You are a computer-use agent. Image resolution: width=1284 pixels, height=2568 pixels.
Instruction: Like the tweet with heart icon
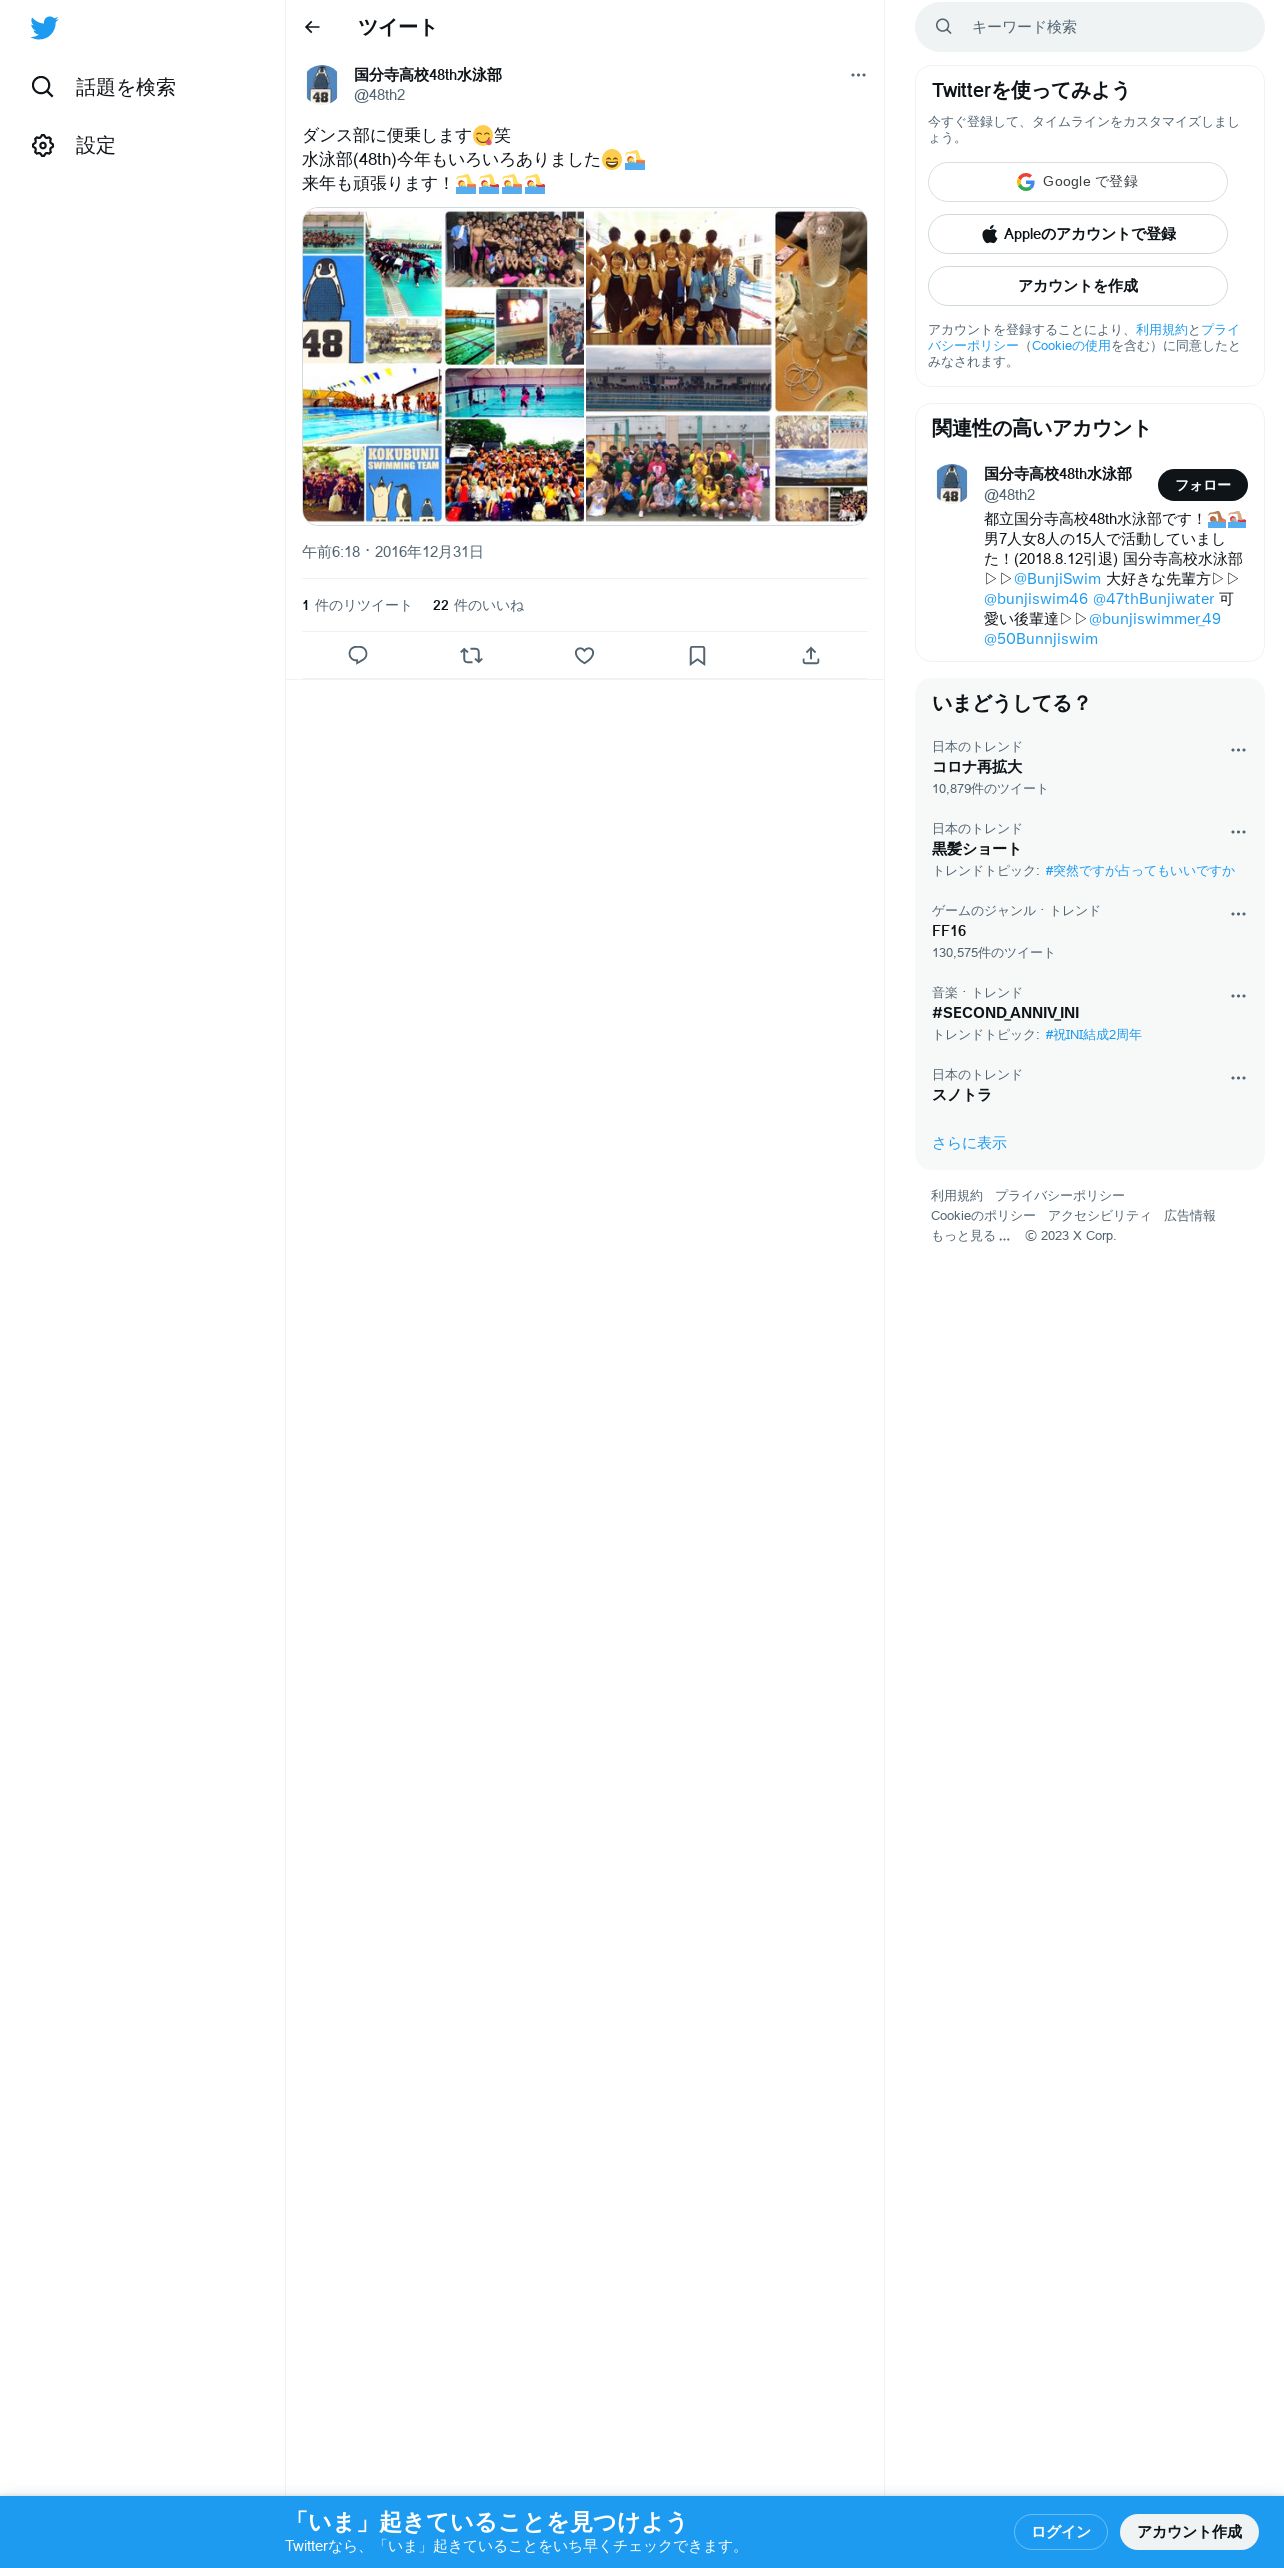coord(585,655)
